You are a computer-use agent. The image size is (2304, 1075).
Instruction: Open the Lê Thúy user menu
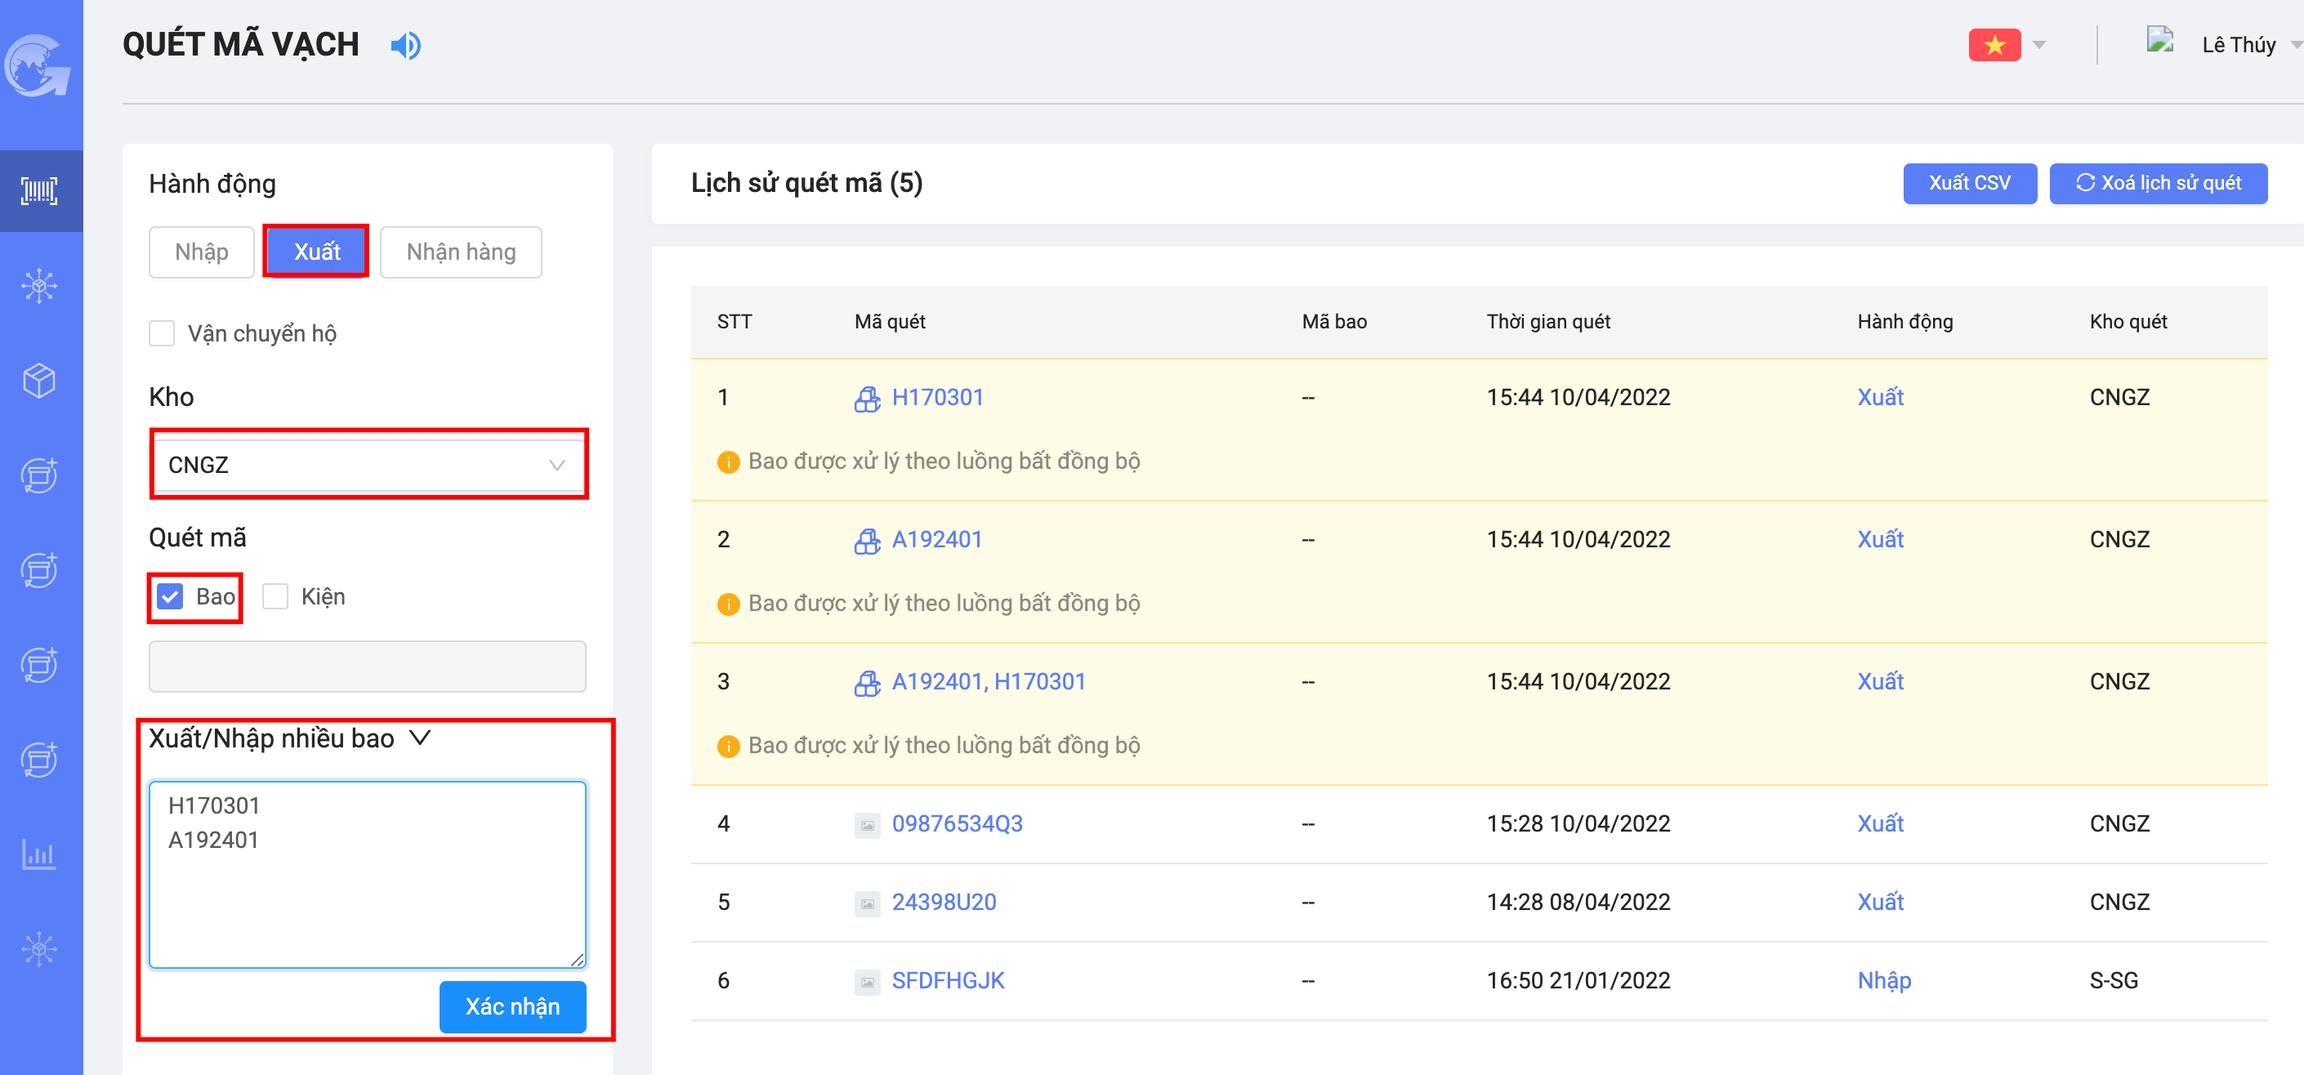click(2251, 45)
